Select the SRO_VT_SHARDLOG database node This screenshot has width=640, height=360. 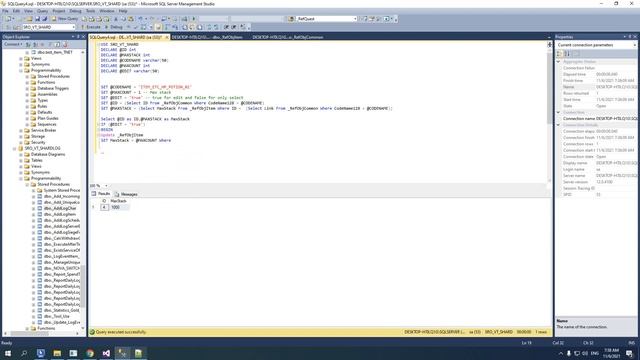(x=42, y=148)
